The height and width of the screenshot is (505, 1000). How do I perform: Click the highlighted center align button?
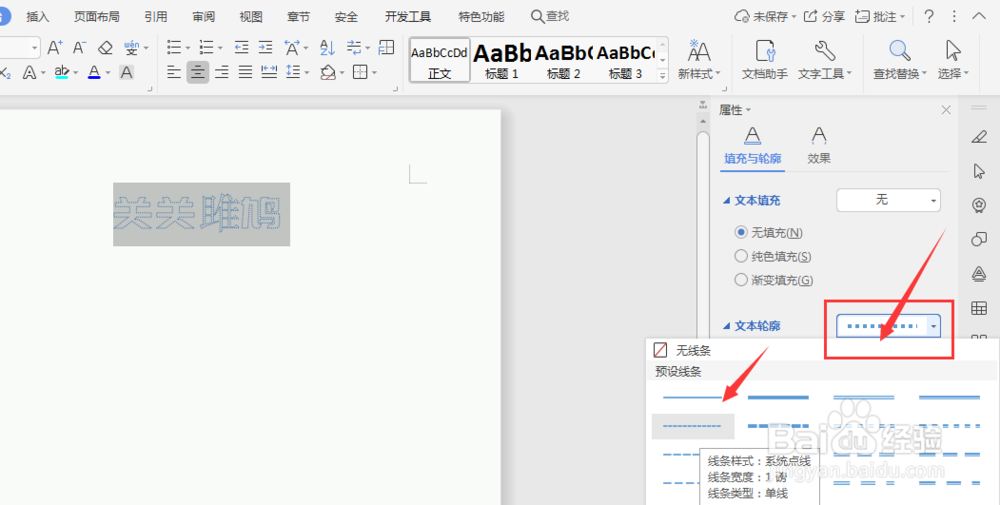[198, 72]
